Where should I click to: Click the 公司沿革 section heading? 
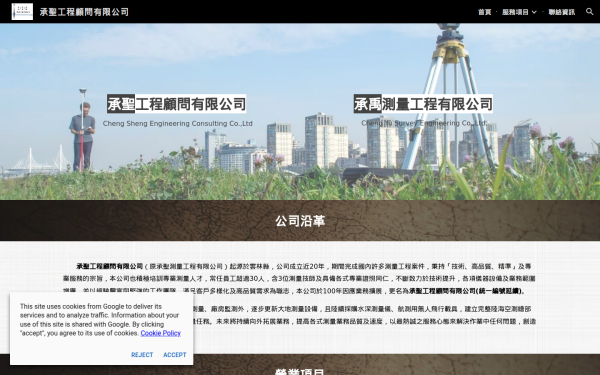300,221
